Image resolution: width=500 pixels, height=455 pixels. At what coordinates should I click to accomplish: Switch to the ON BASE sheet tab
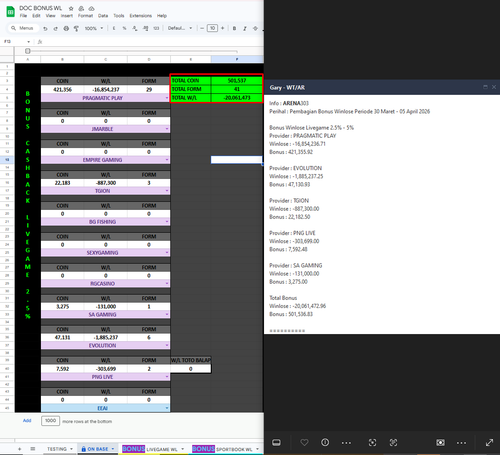tap(98, 449)
